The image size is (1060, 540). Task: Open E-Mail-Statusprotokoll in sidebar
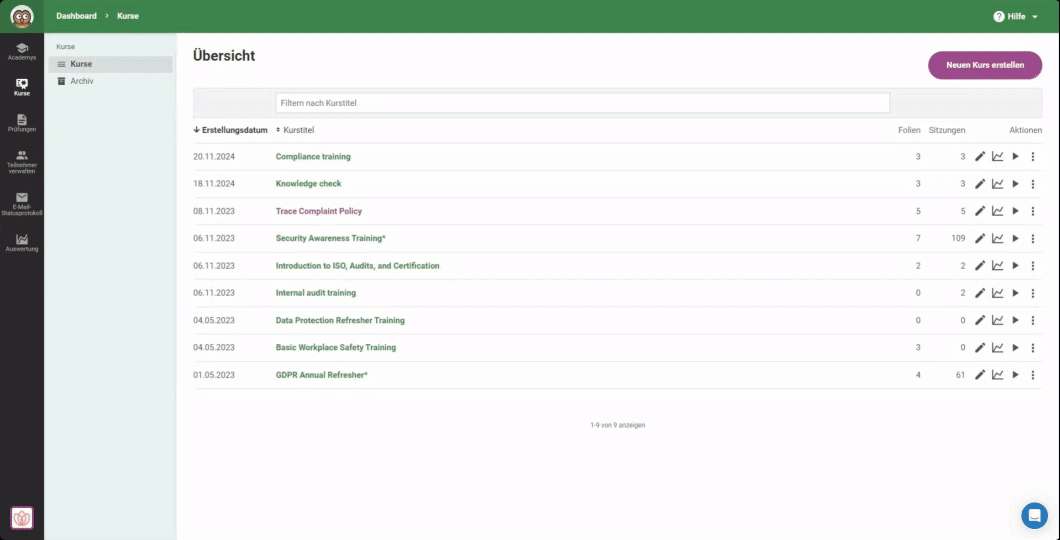[x=22, y=203]
